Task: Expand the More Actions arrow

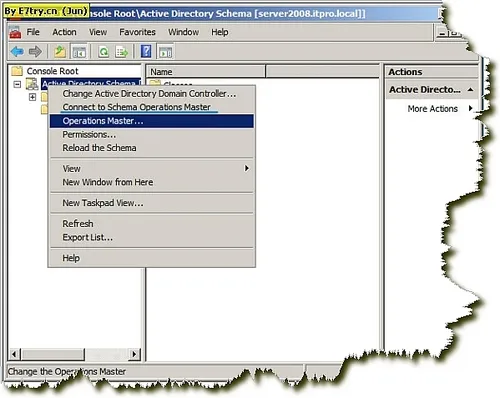Action: [471, 108]
